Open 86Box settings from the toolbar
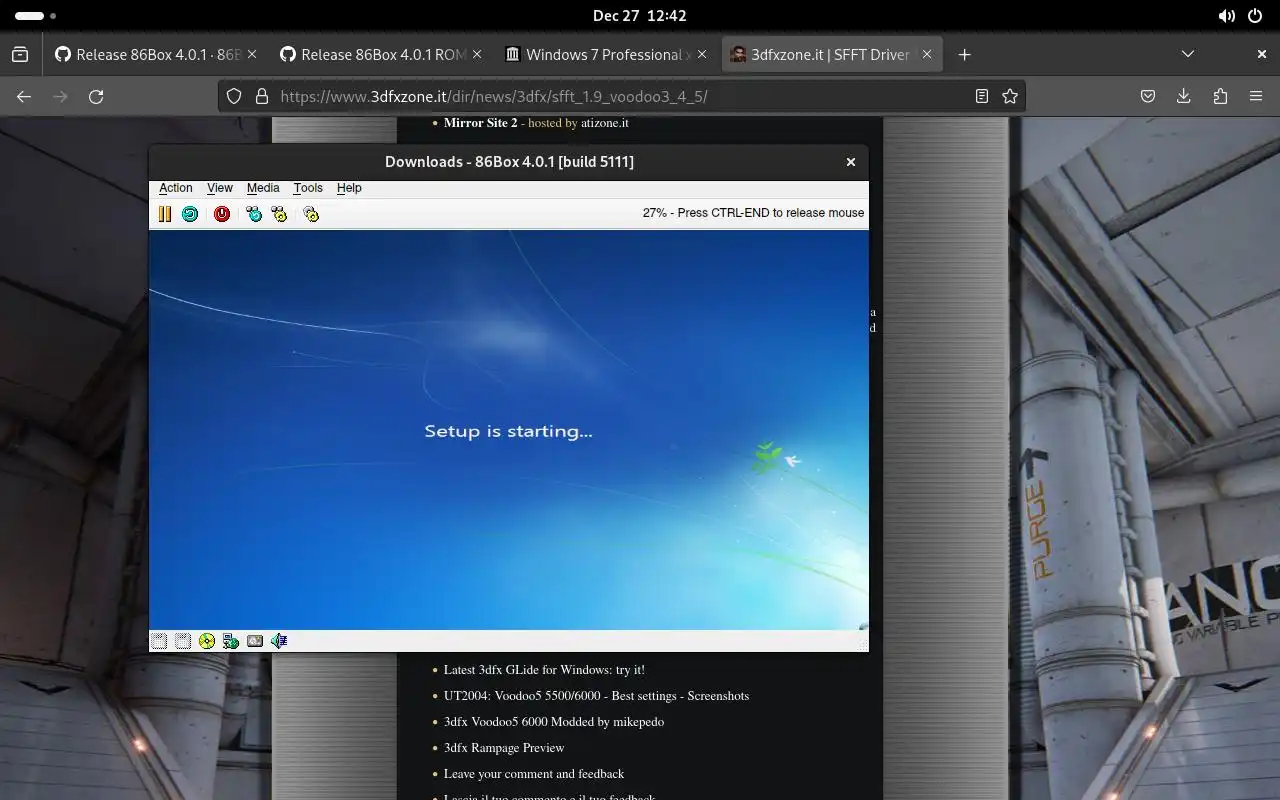1280x800 pixels. click(x=311, y=214)
